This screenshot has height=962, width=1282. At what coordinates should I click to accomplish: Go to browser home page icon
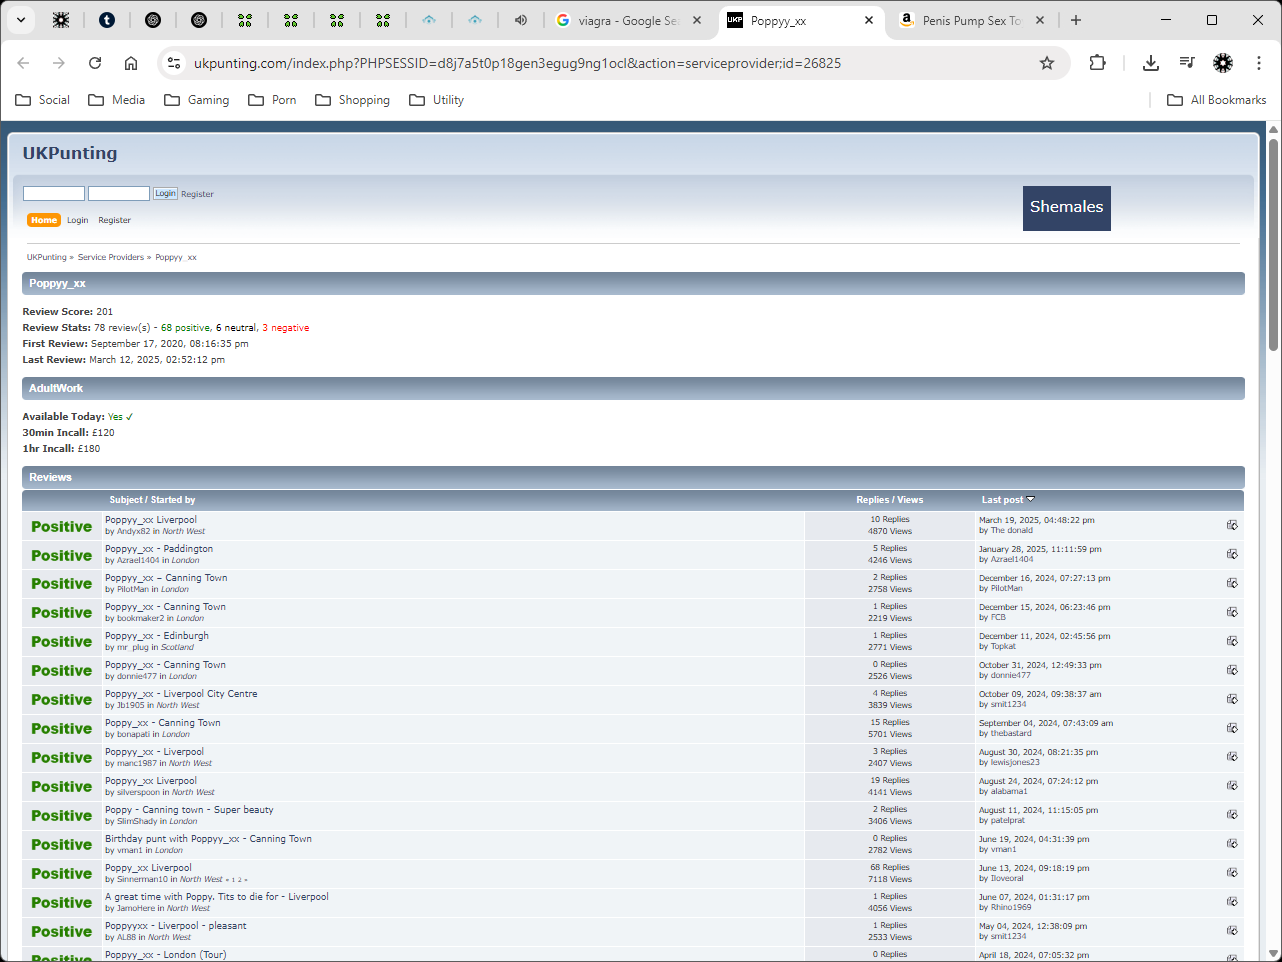pos(131,63)
